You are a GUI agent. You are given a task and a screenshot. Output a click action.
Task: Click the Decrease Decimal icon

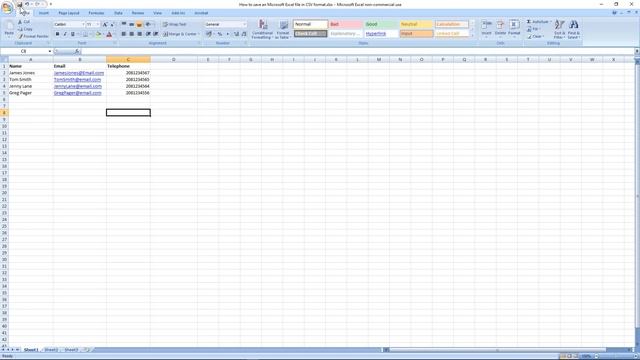pyautogui.click(x=244, y=34)
